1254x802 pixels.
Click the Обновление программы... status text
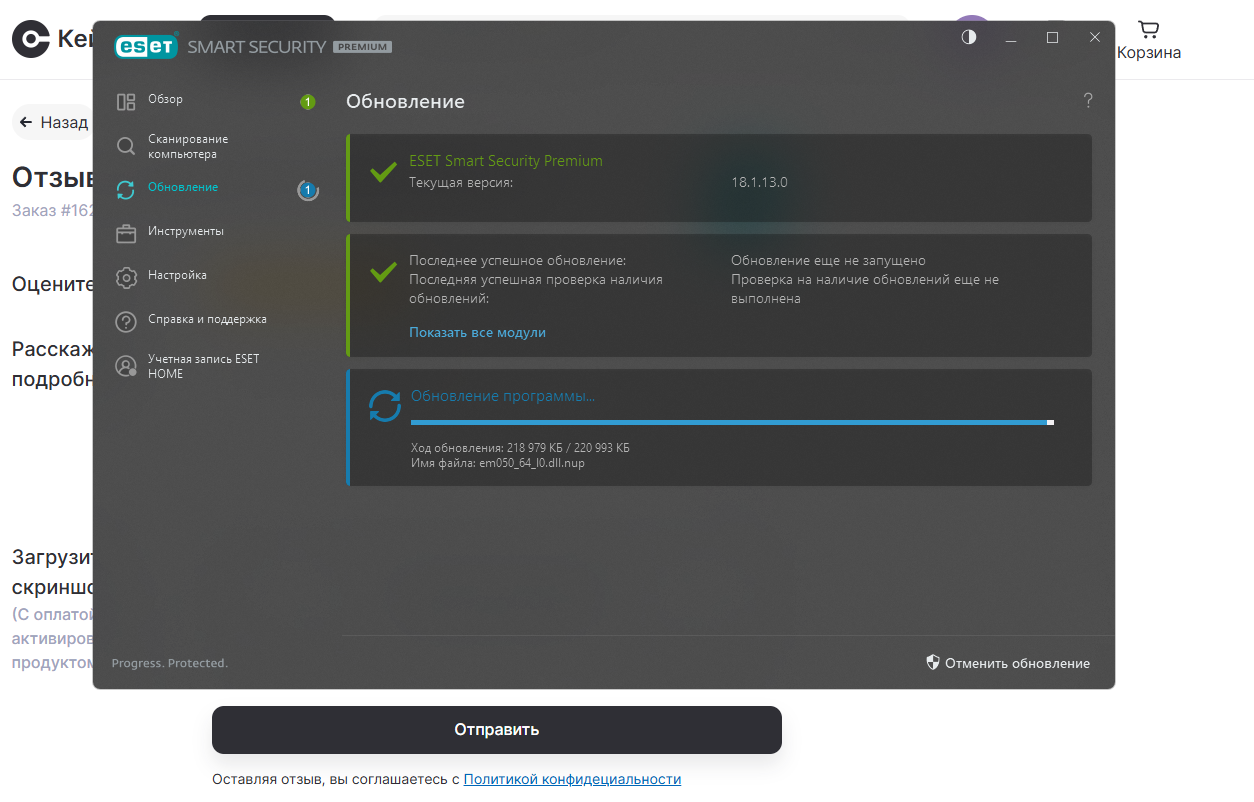503,396
